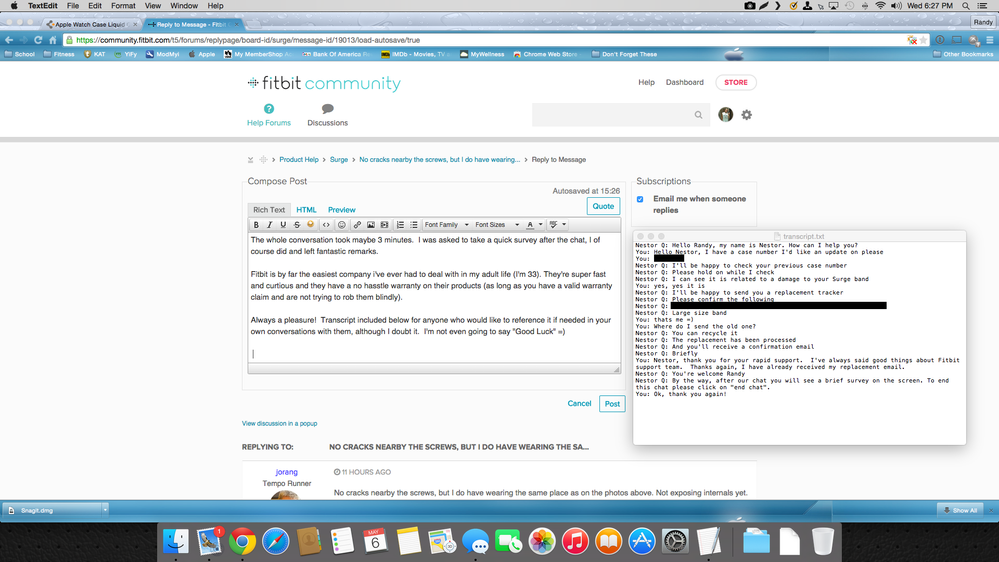Open Messages app in the dock
This screenshot has width=999, height=562.
475,542
